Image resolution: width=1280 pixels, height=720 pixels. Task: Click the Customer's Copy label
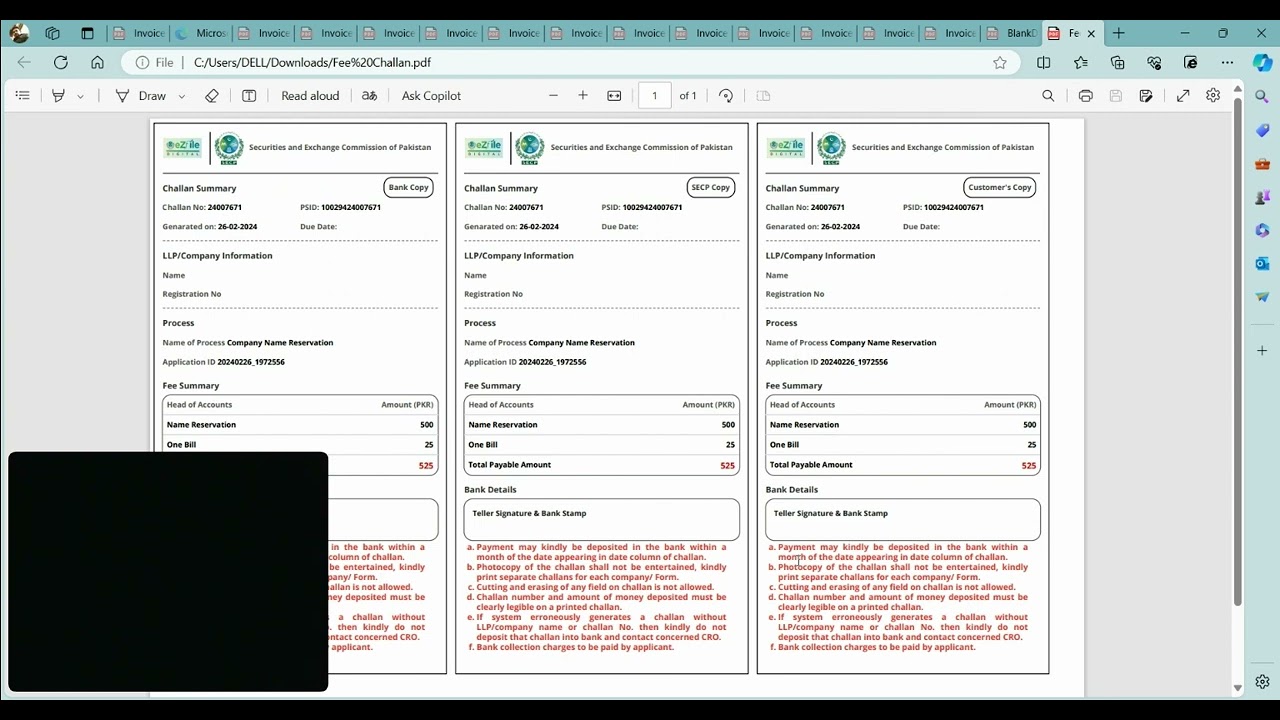click(1000, 187)
